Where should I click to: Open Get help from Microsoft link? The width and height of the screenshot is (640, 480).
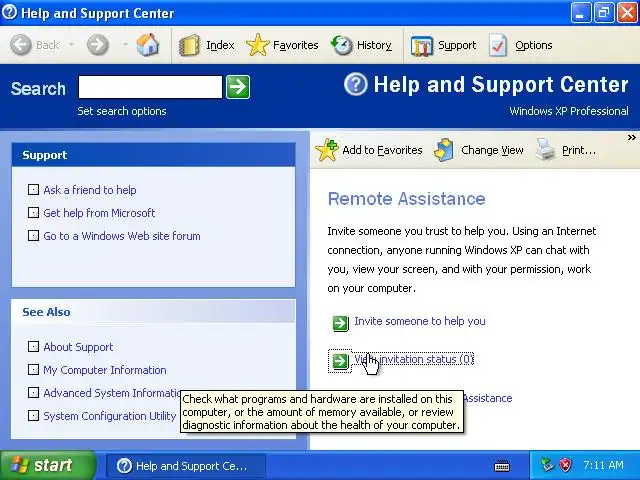pyautogui.click(x=99, y=213)
